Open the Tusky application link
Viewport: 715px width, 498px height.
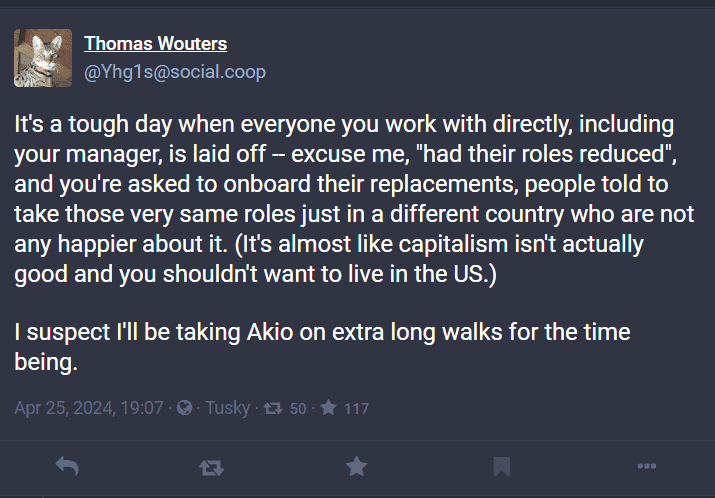(x=227, y=408)
